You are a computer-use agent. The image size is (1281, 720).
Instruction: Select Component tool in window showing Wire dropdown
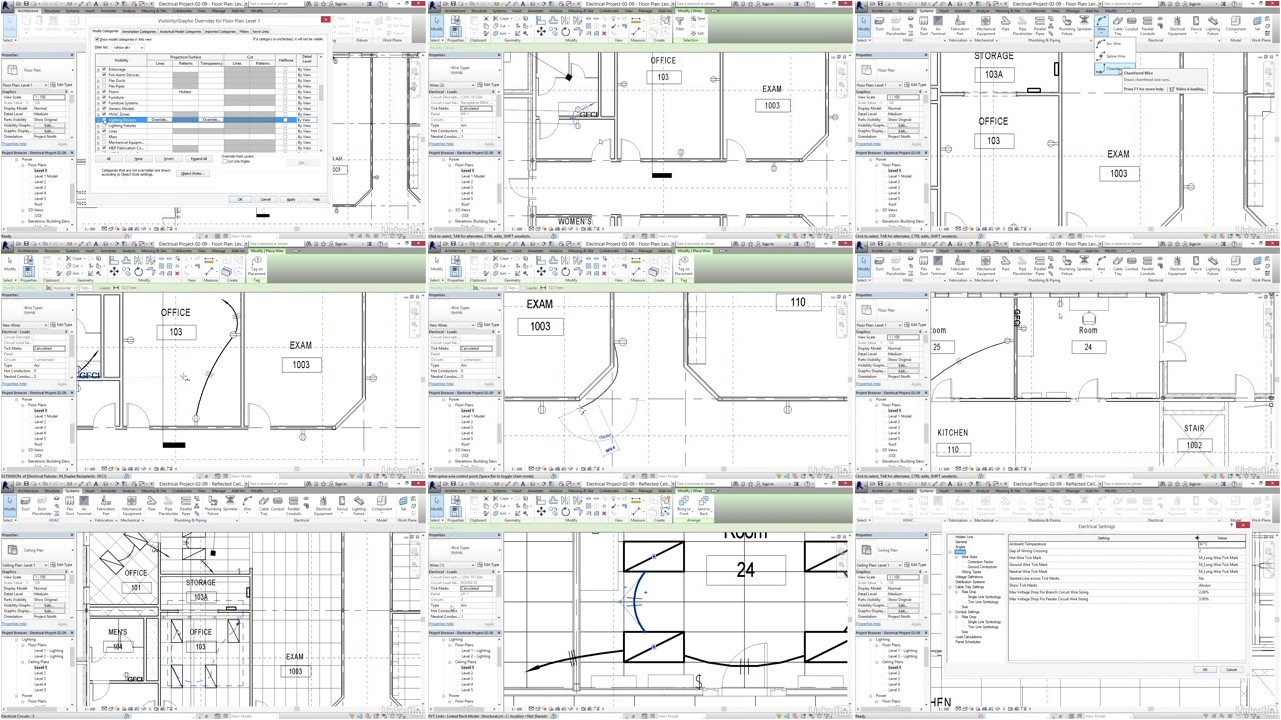(1235, 24)
